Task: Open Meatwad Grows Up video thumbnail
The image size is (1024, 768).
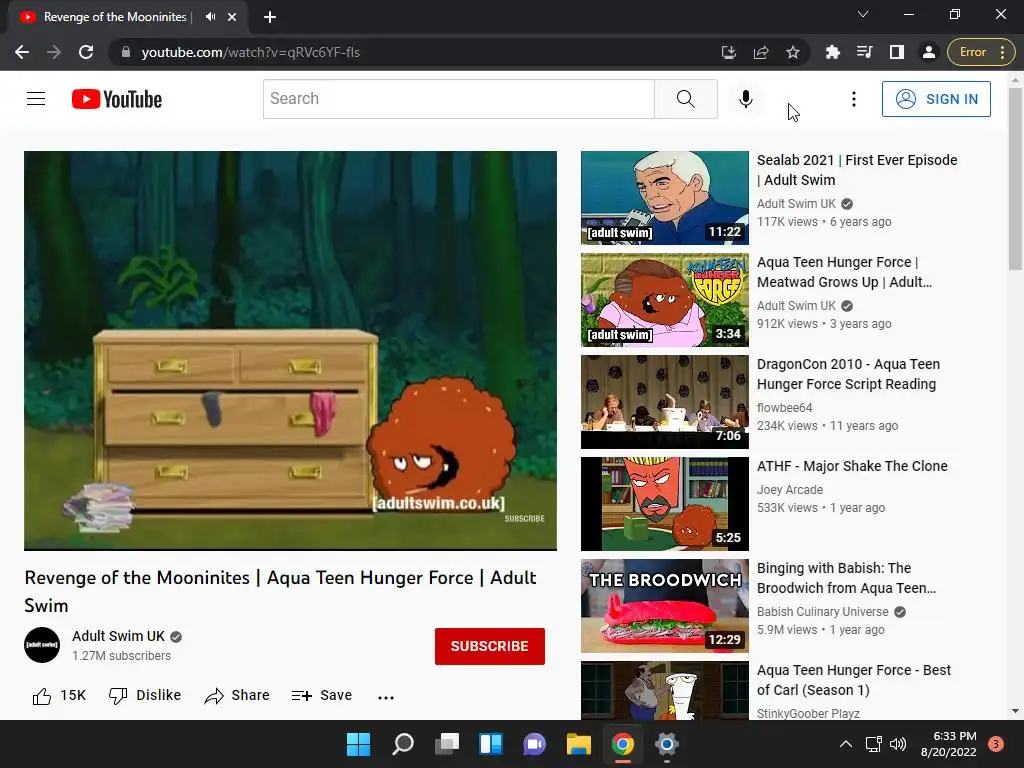Action: [x=665, y=300]
